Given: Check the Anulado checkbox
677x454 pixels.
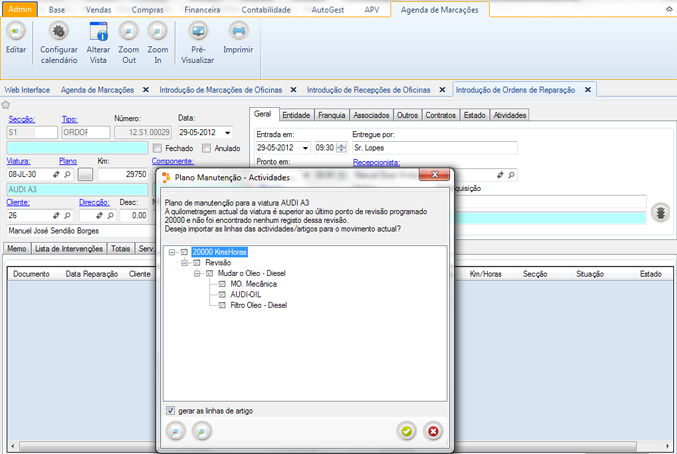Looking at the screenshot, I should (206, 148).
